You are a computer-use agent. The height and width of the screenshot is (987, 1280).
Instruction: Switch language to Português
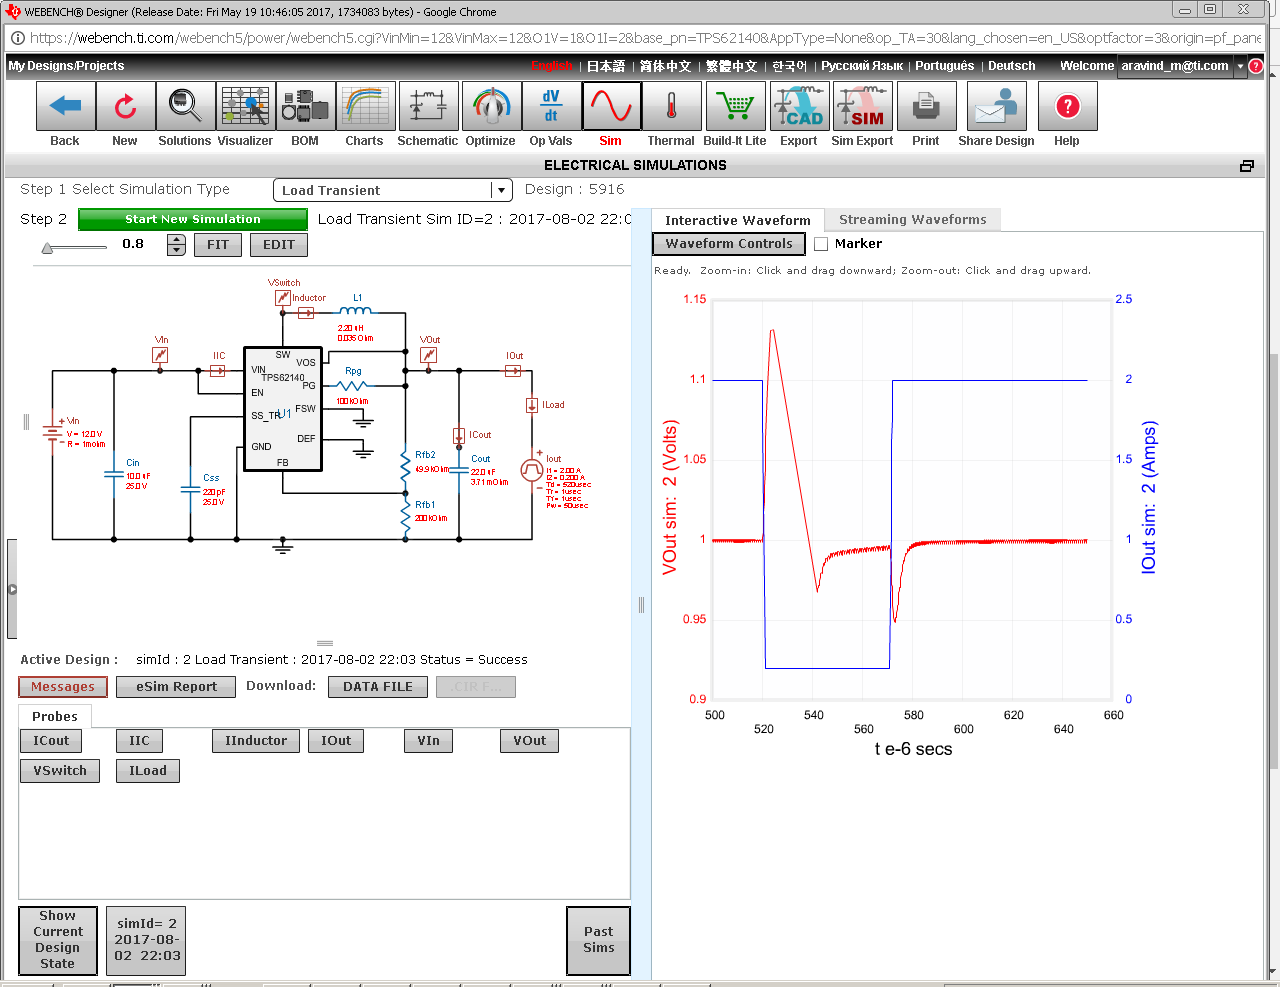944,66
